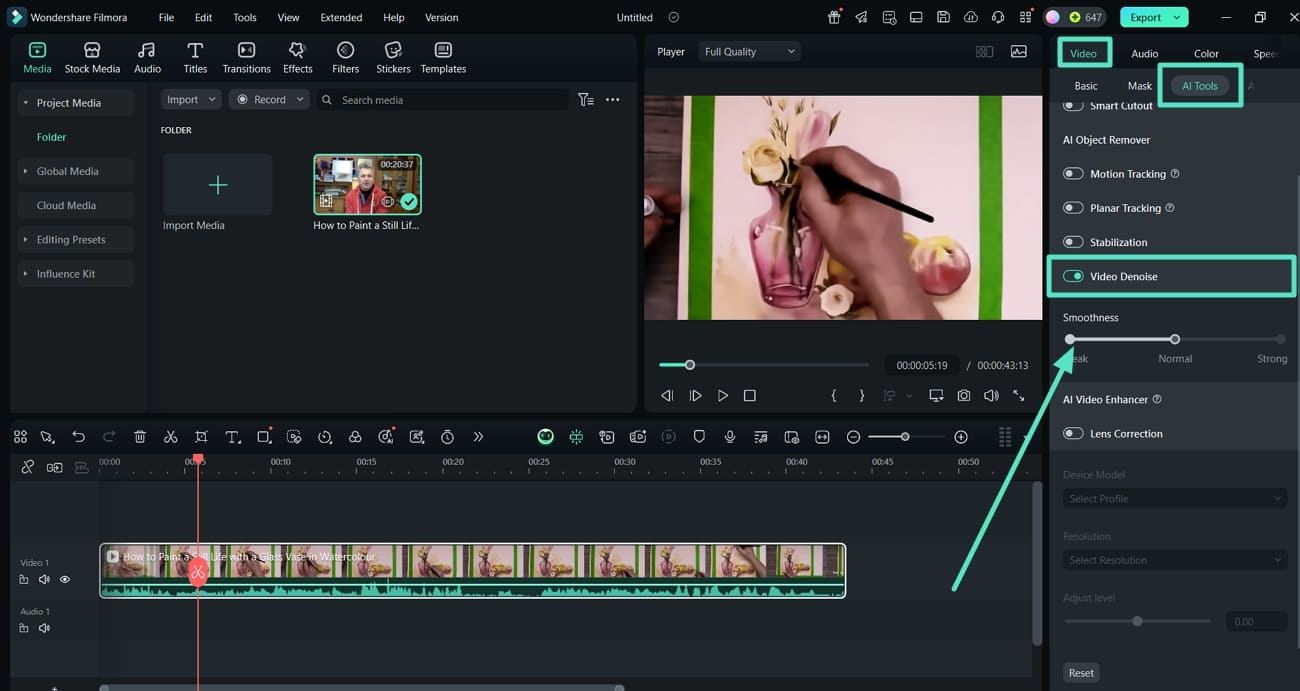Viewport: 1300px width, 691px height.
Task: Click the undo icon in timeline toolbar
Action: tap(79, 437)
